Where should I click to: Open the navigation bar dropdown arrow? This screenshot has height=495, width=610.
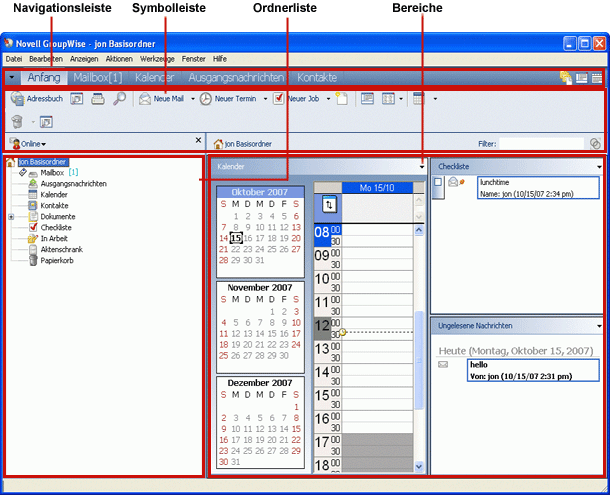coord(12,77)
